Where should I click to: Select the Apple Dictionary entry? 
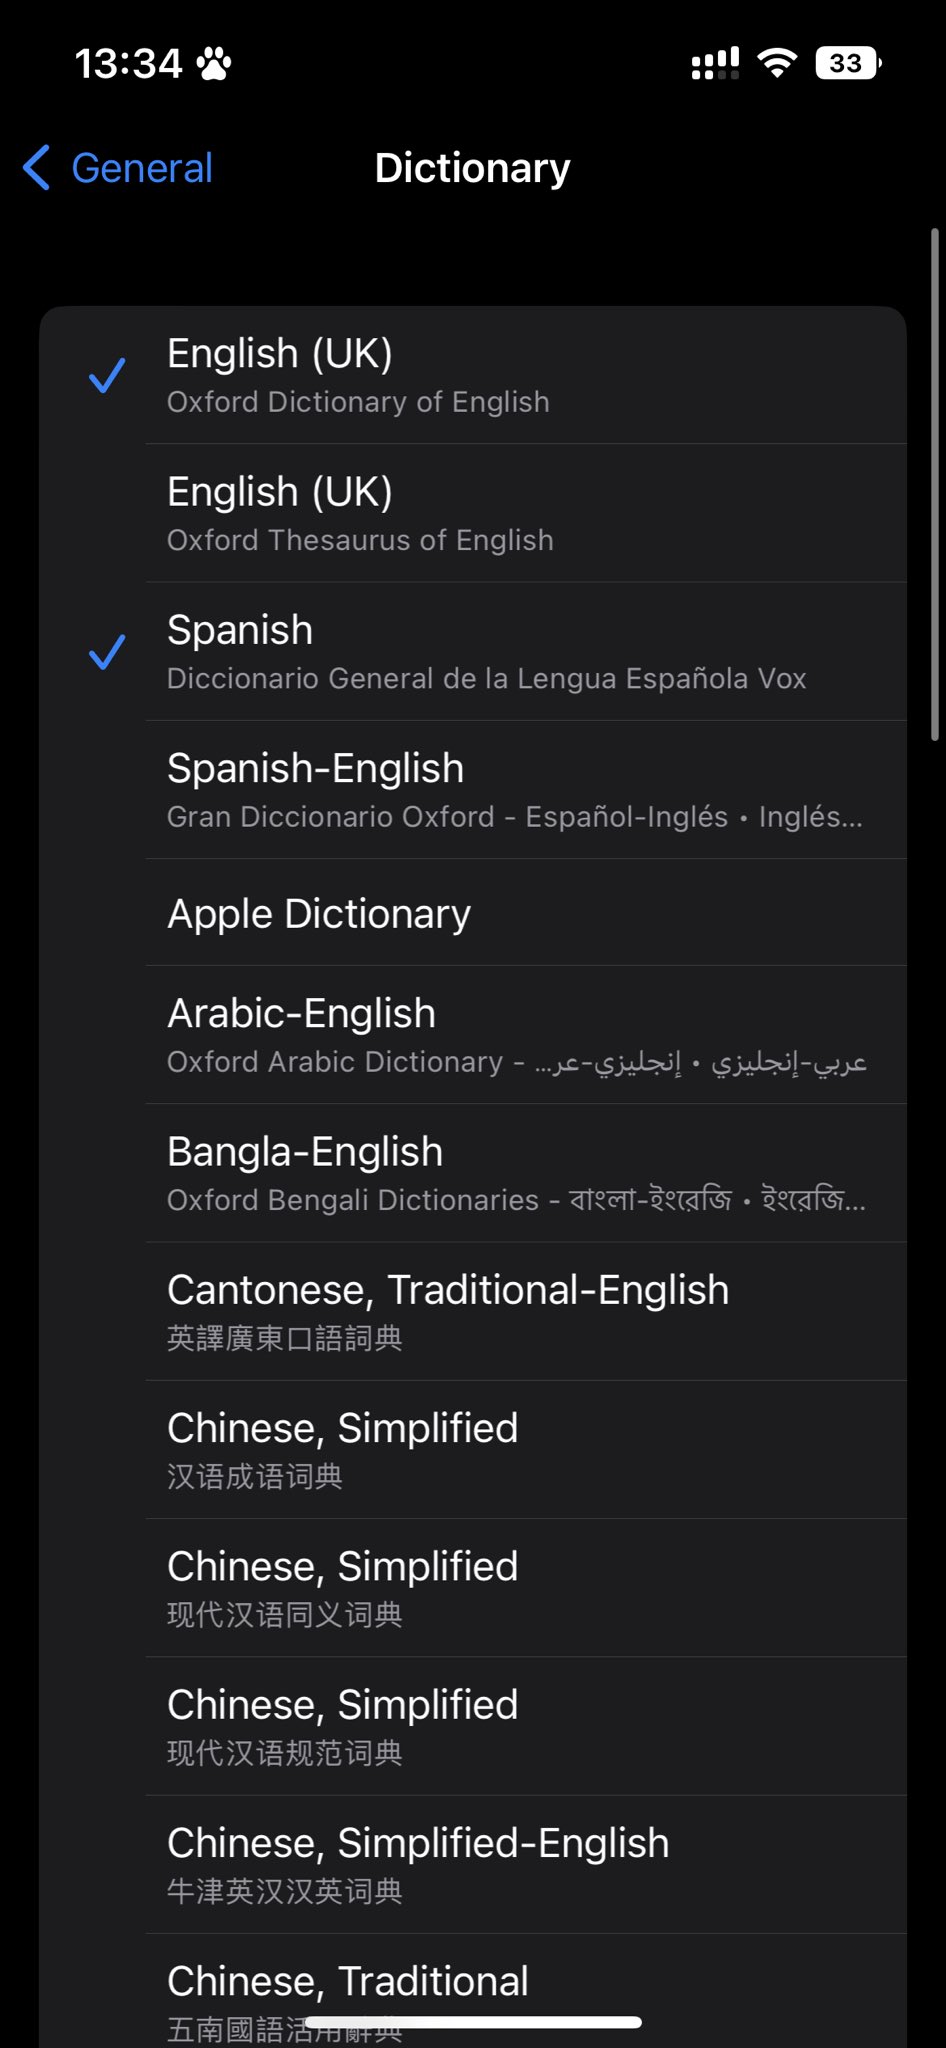525,913
